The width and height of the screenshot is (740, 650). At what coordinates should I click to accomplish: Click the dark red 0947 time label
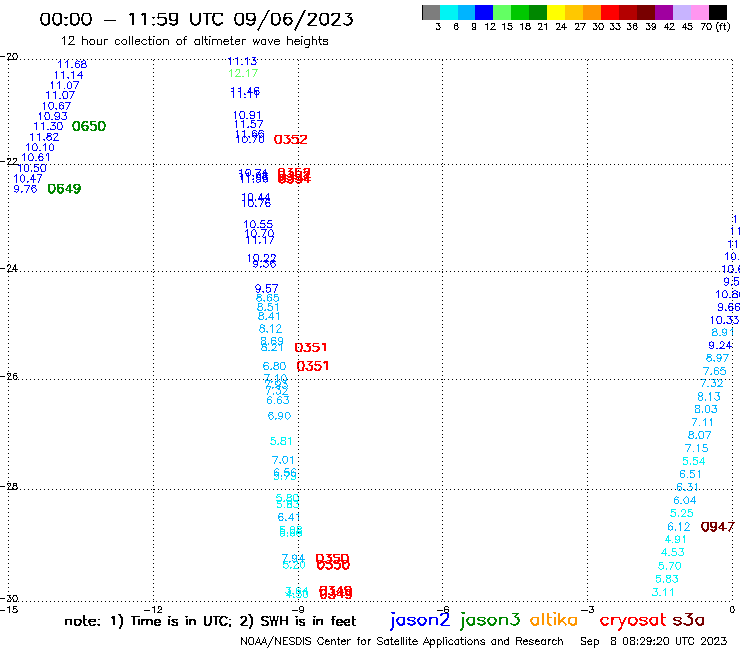[717, 527]
